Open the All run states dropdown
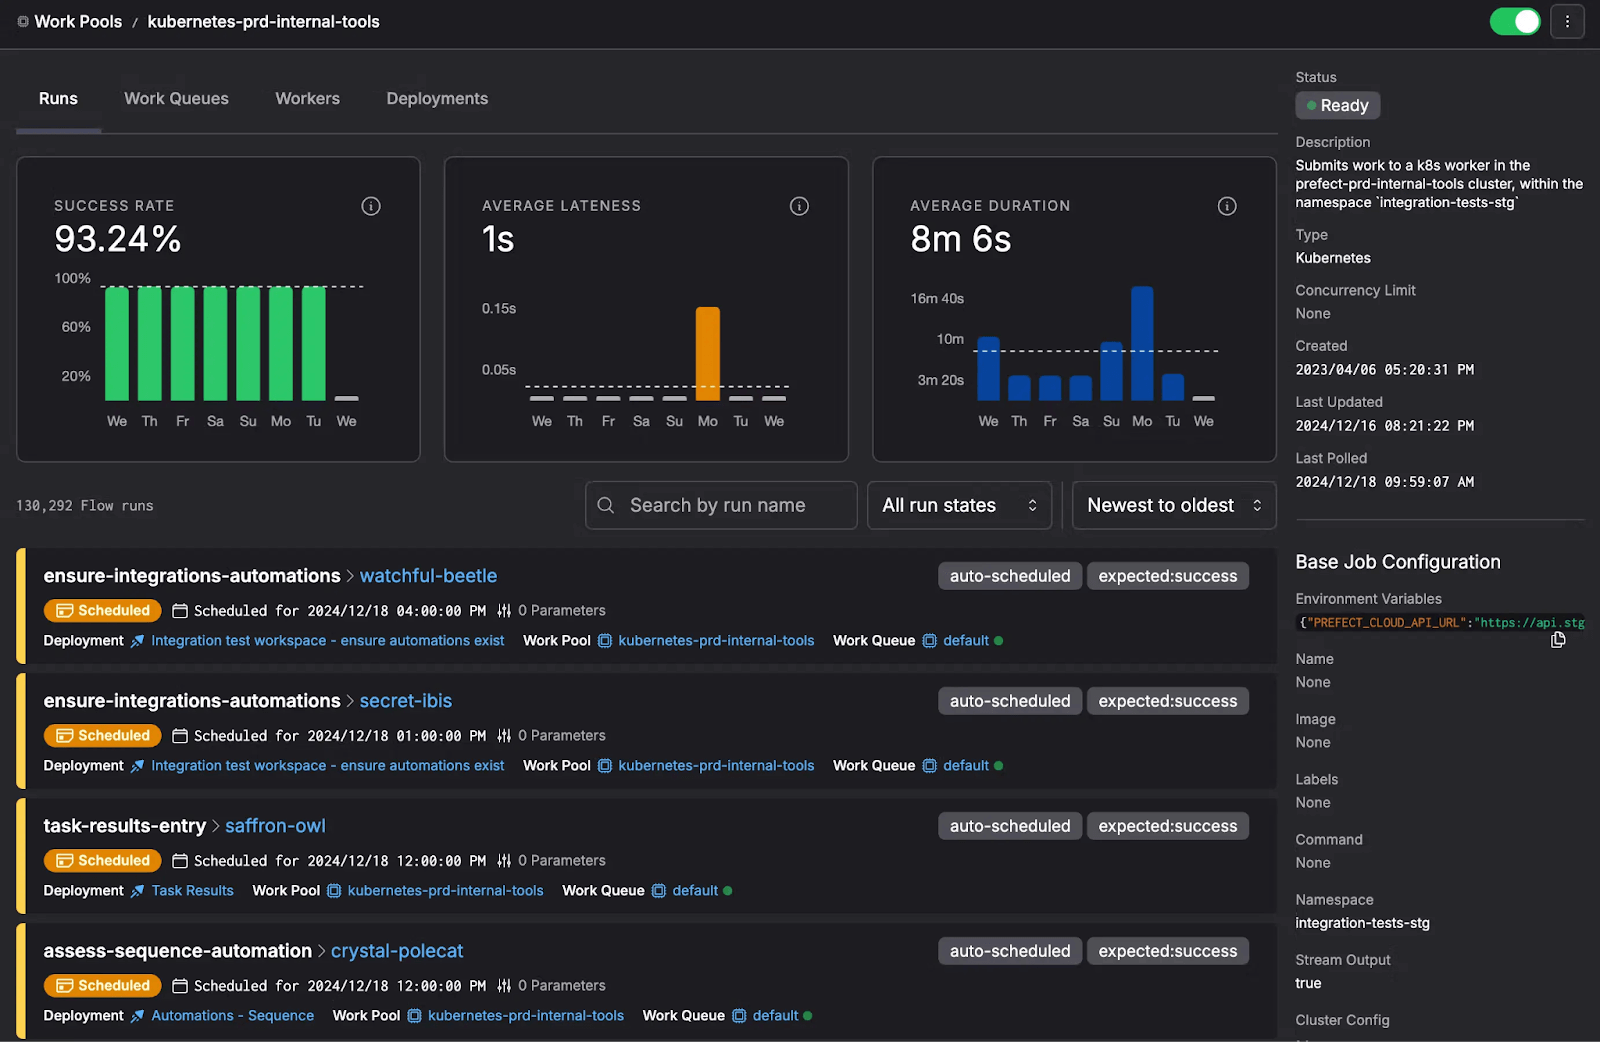This screenshot has height=1042, width=1600. (959, 506)
